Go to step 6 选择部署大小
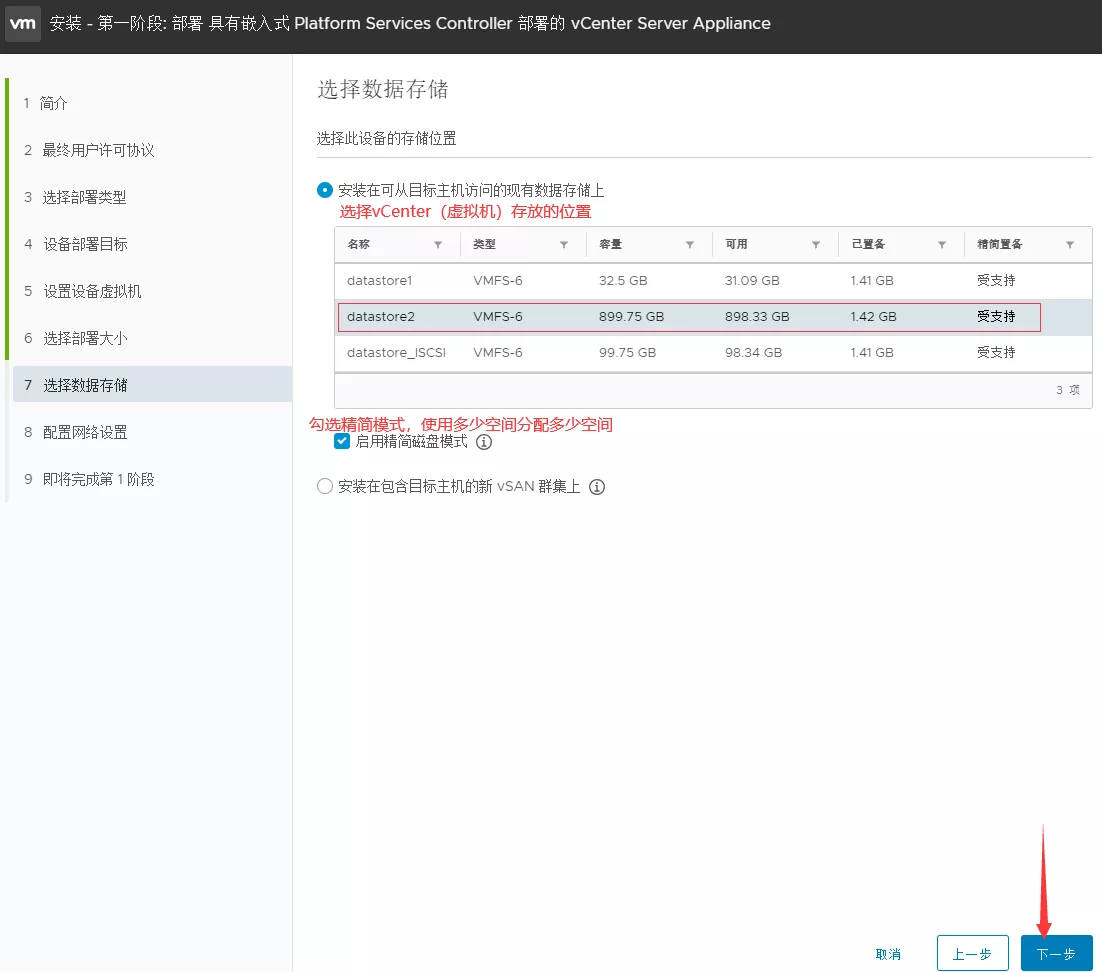The height and width of the screenshot is (972, 1102). pos(85,338)
